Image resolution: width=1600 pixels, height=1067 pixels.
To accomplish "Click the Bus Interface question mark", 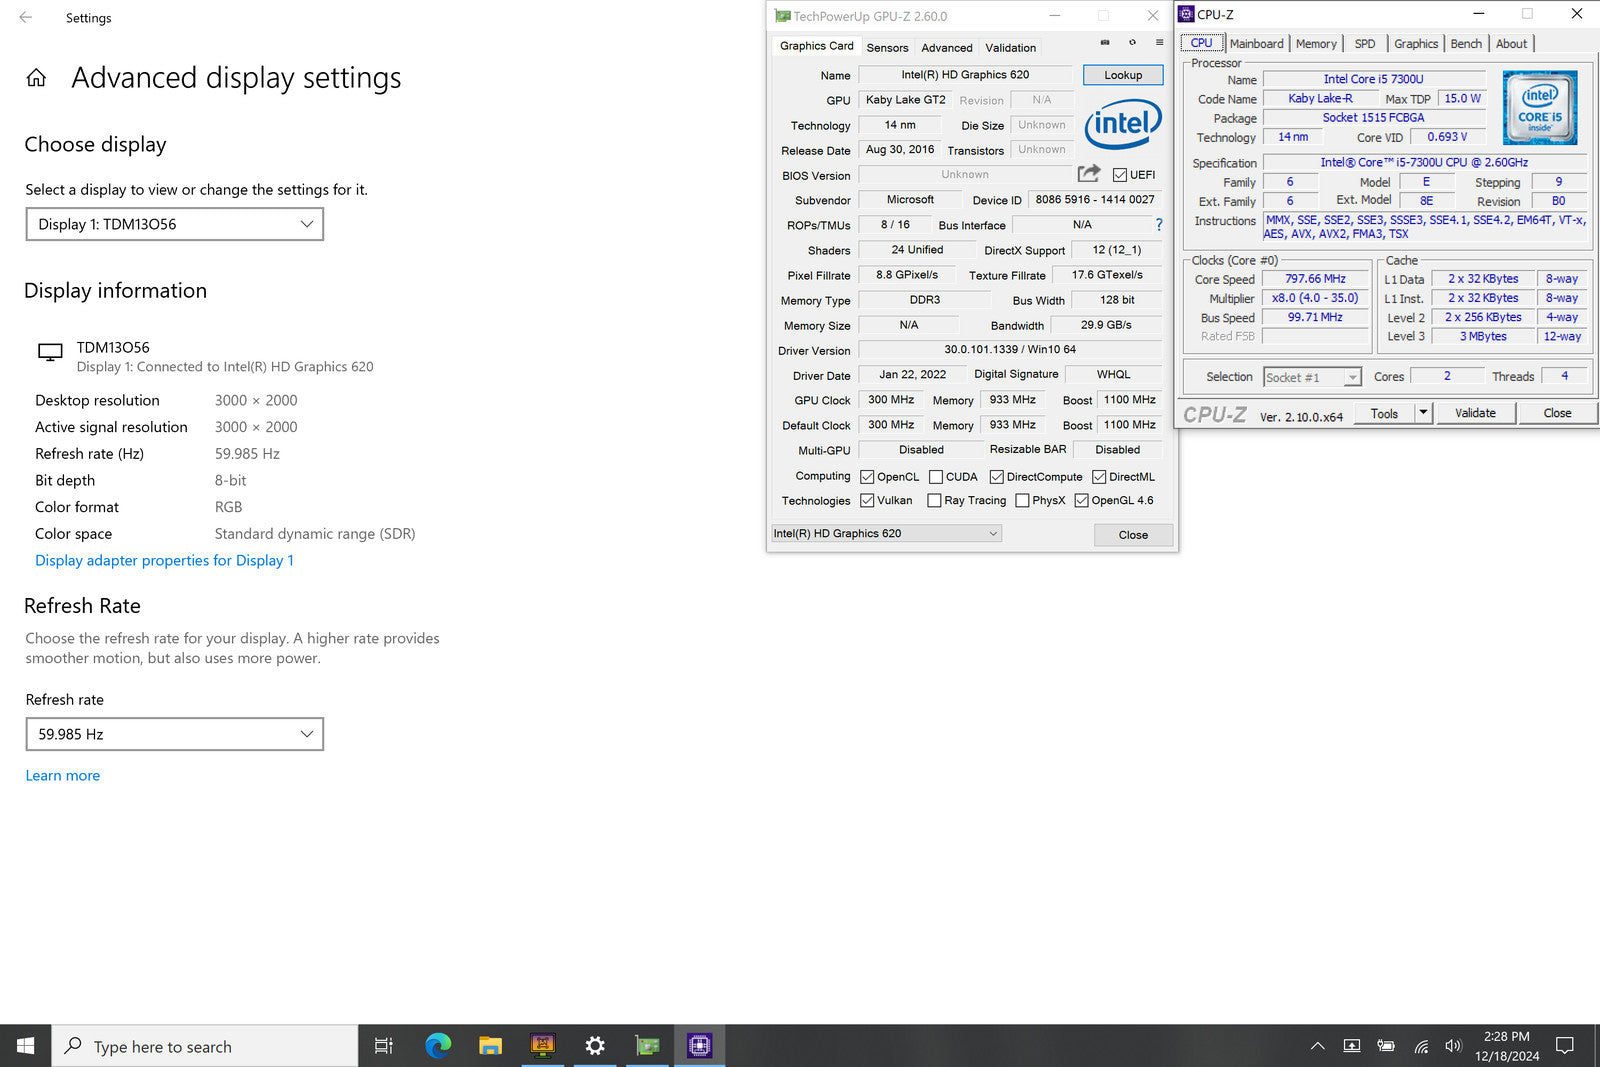I will 1159,225.
